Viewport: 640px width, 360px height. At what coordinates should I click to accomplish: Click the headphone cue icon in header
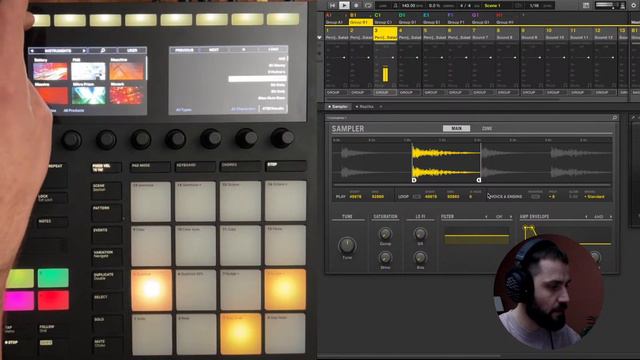(x=623, y=5)
